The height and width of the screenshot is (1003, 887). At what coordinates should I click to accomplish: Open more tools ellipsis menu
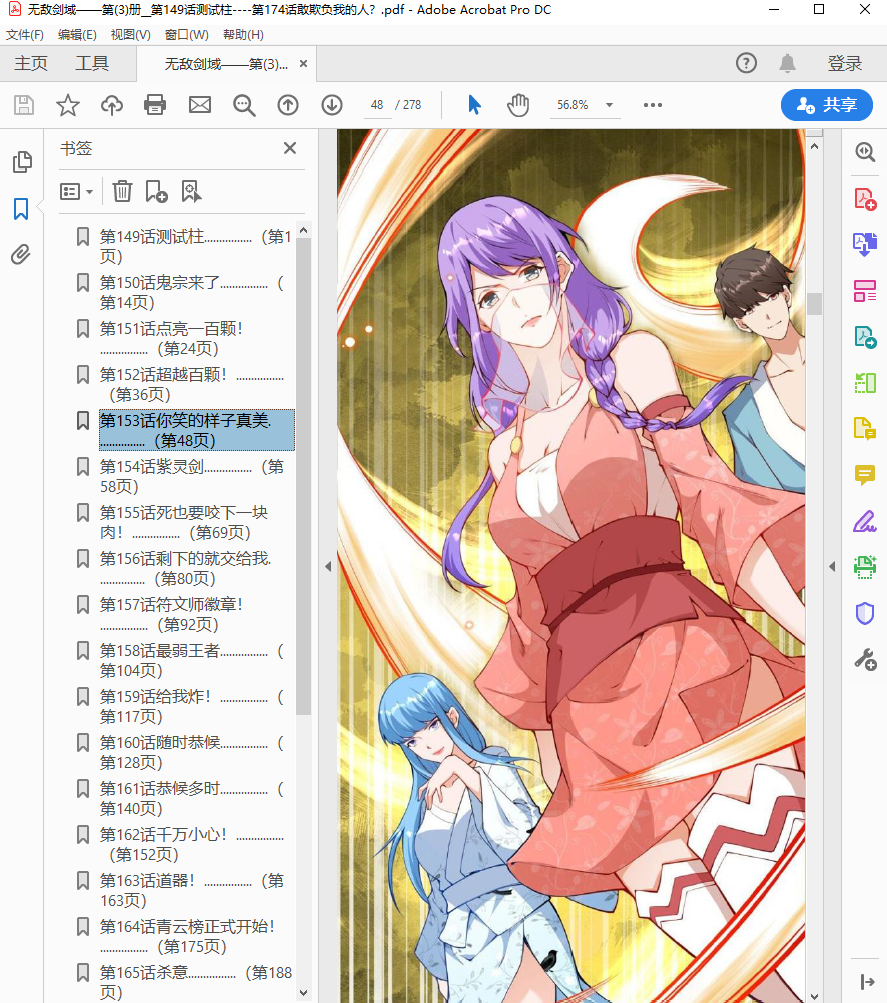(x=653, y=105)
